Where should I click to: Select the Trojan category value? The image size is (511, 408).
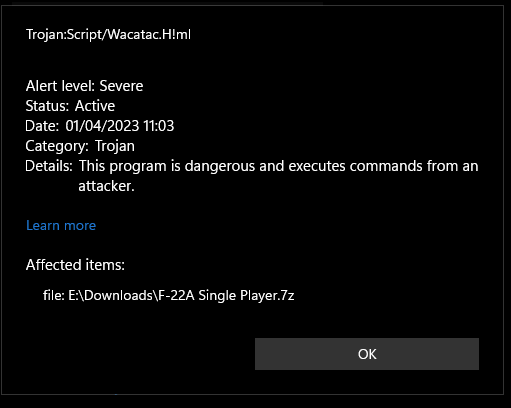(115, 146)
